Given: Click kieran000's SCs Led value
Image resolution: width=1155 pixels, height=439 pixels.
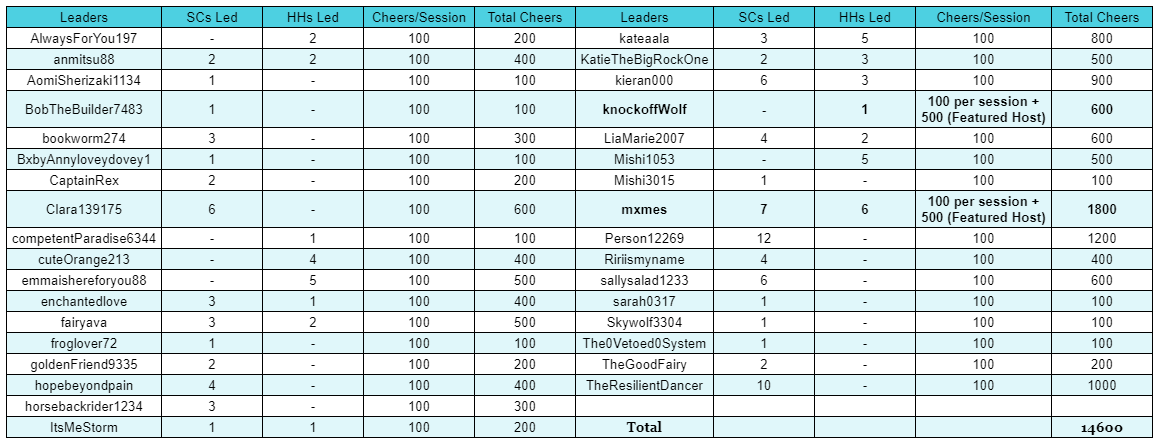Looking at the screenshot, I should pos(764,80).
